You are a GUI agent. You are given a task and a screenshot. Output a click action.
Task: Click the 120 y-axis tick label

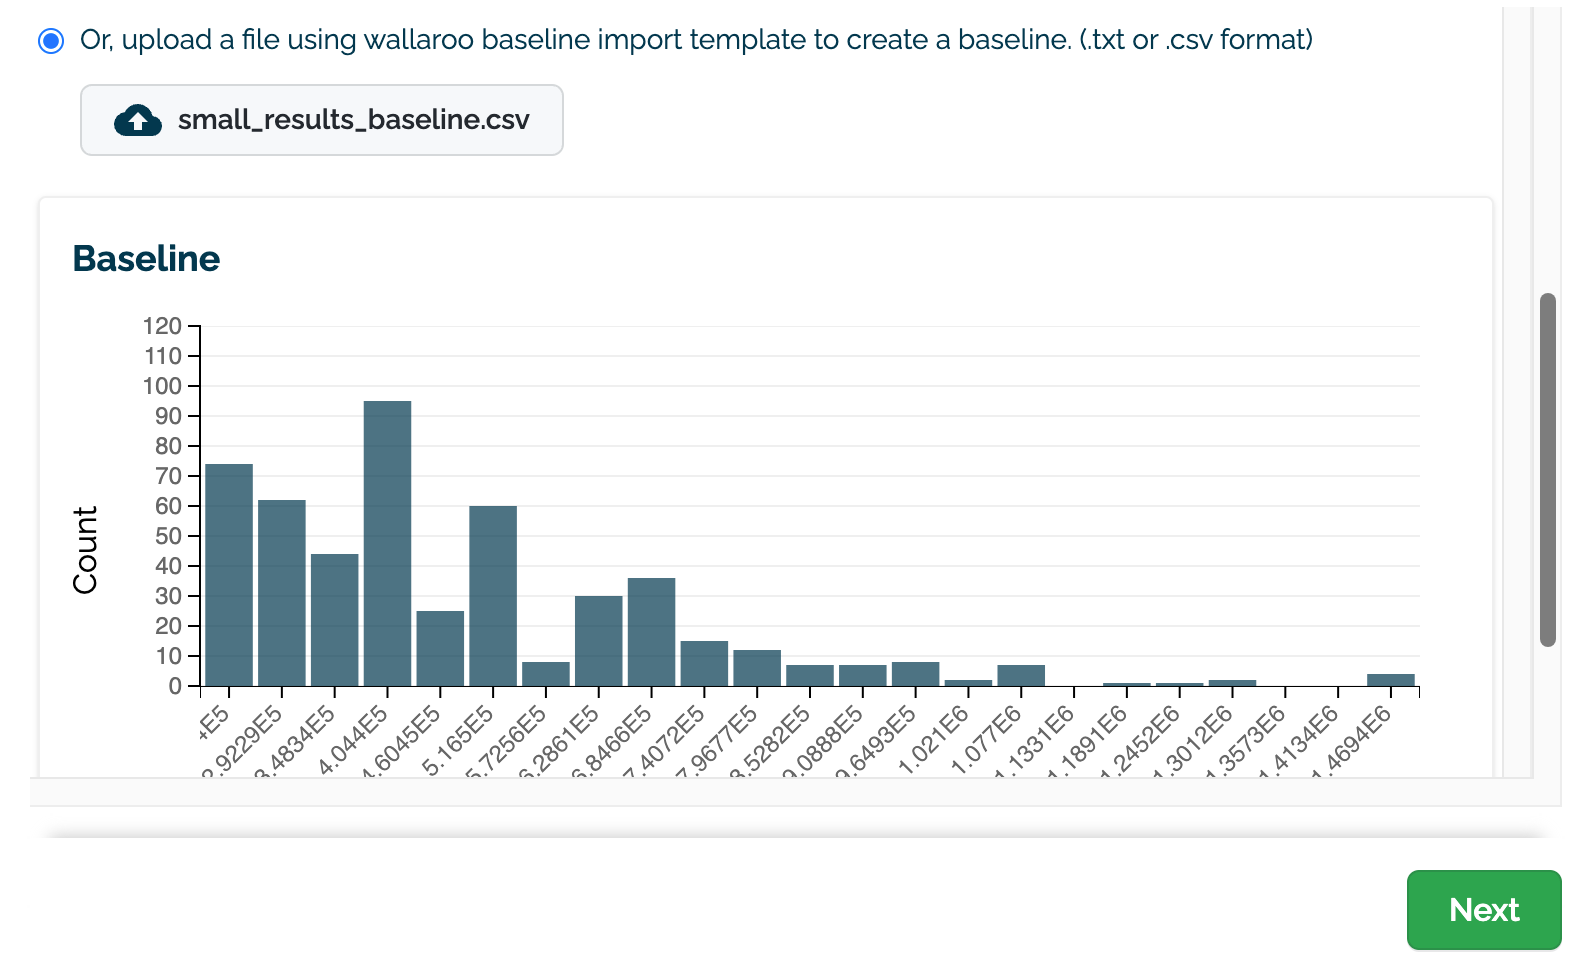pos(162,326)
